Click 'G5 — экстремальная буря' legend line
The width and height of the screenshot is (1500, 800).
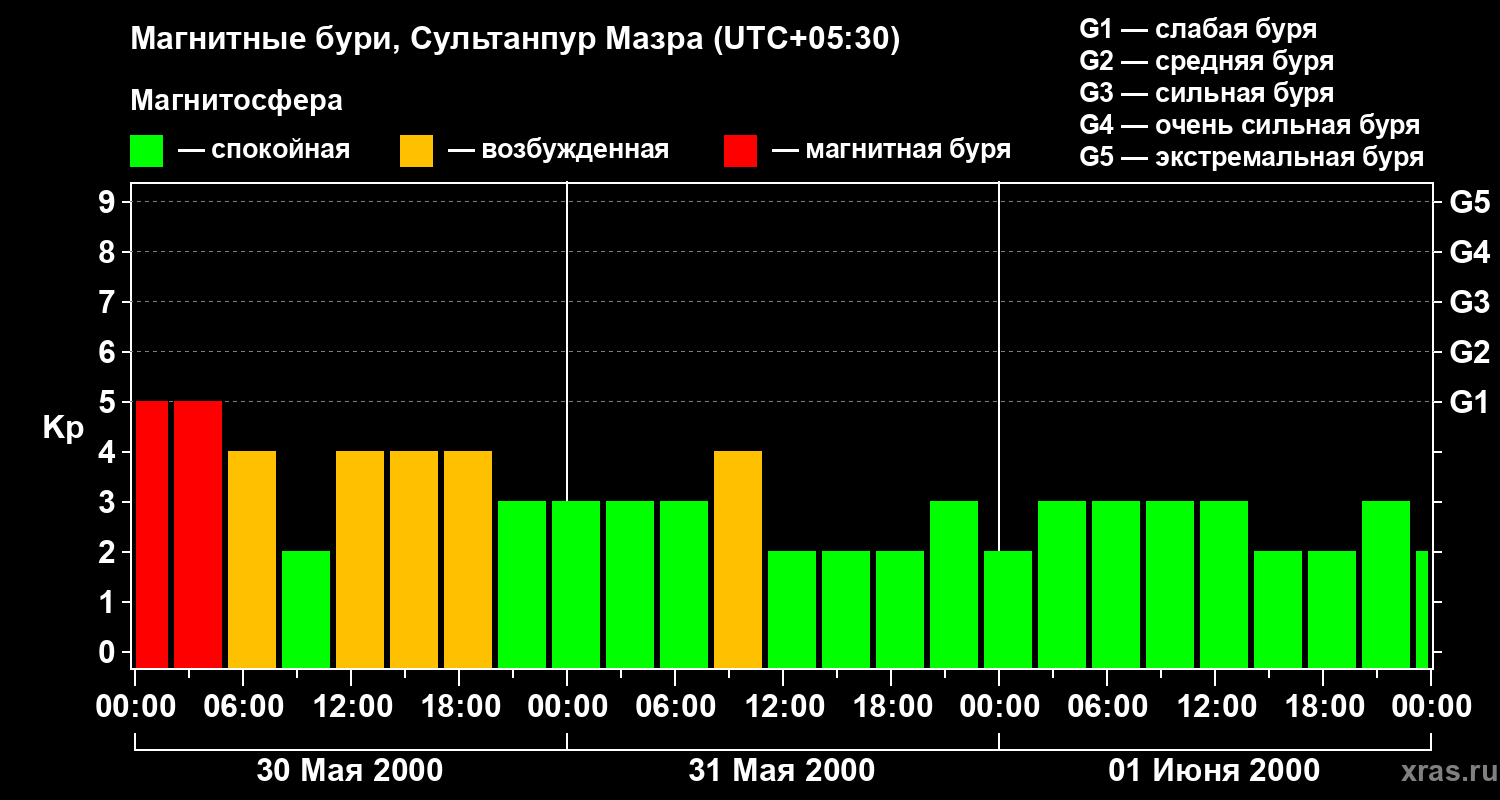click(x=1252, y=157)
